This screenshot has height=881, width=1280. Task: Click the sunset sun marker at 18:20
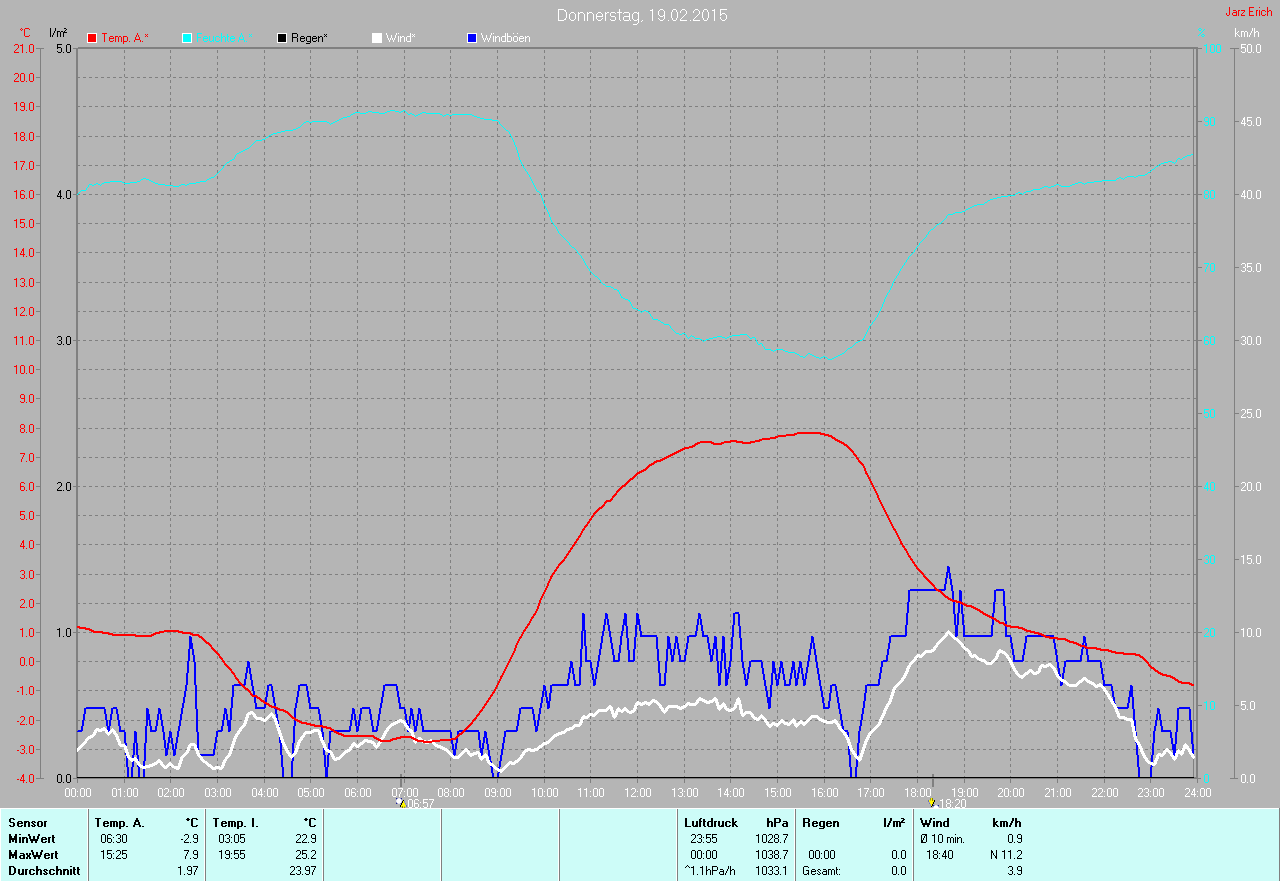[932, 802]
